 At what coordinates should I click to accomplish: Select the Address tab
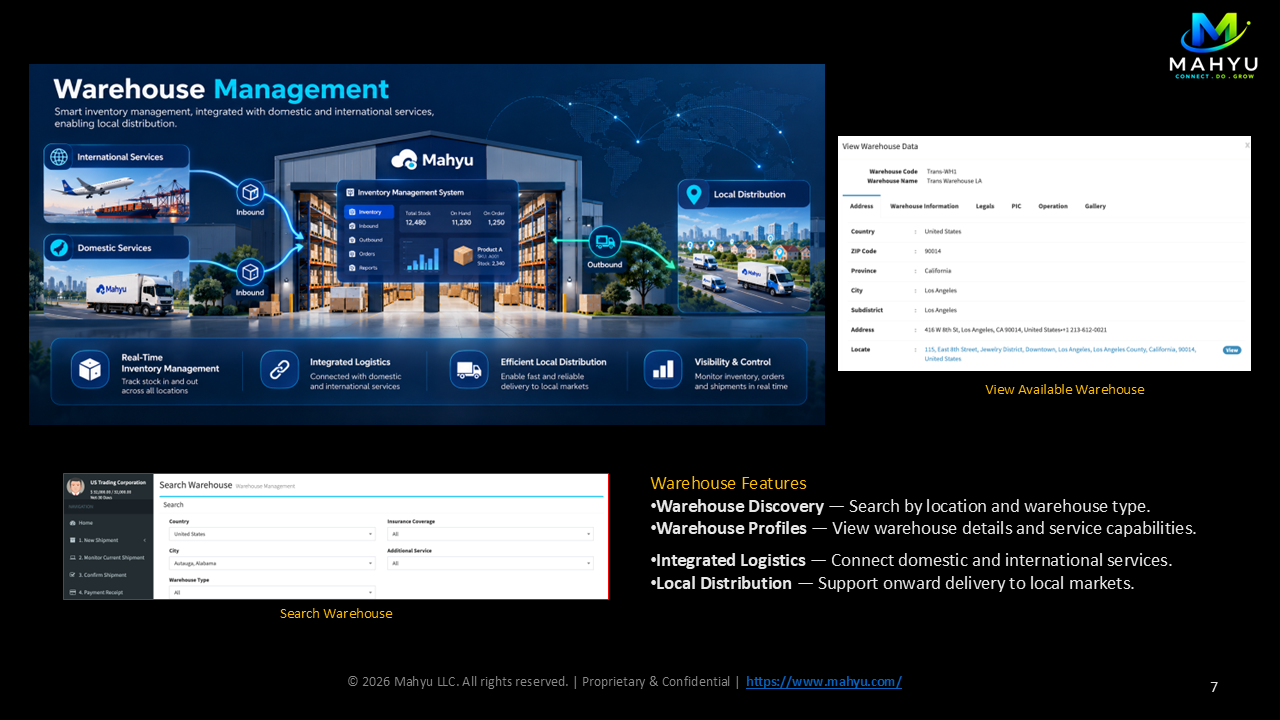pos(861,206)
